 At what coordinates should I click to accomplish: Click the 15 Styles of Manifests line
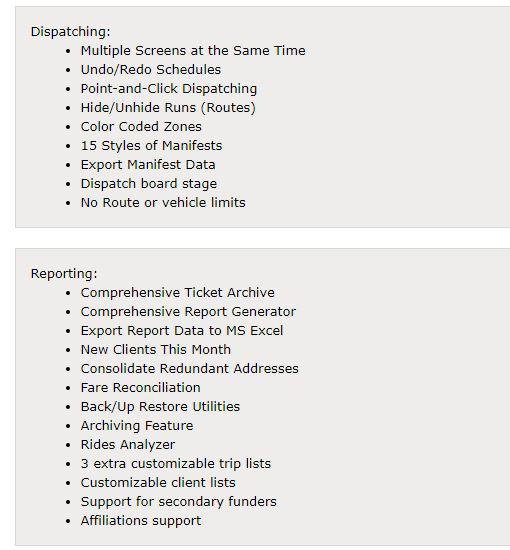point(151,145)
